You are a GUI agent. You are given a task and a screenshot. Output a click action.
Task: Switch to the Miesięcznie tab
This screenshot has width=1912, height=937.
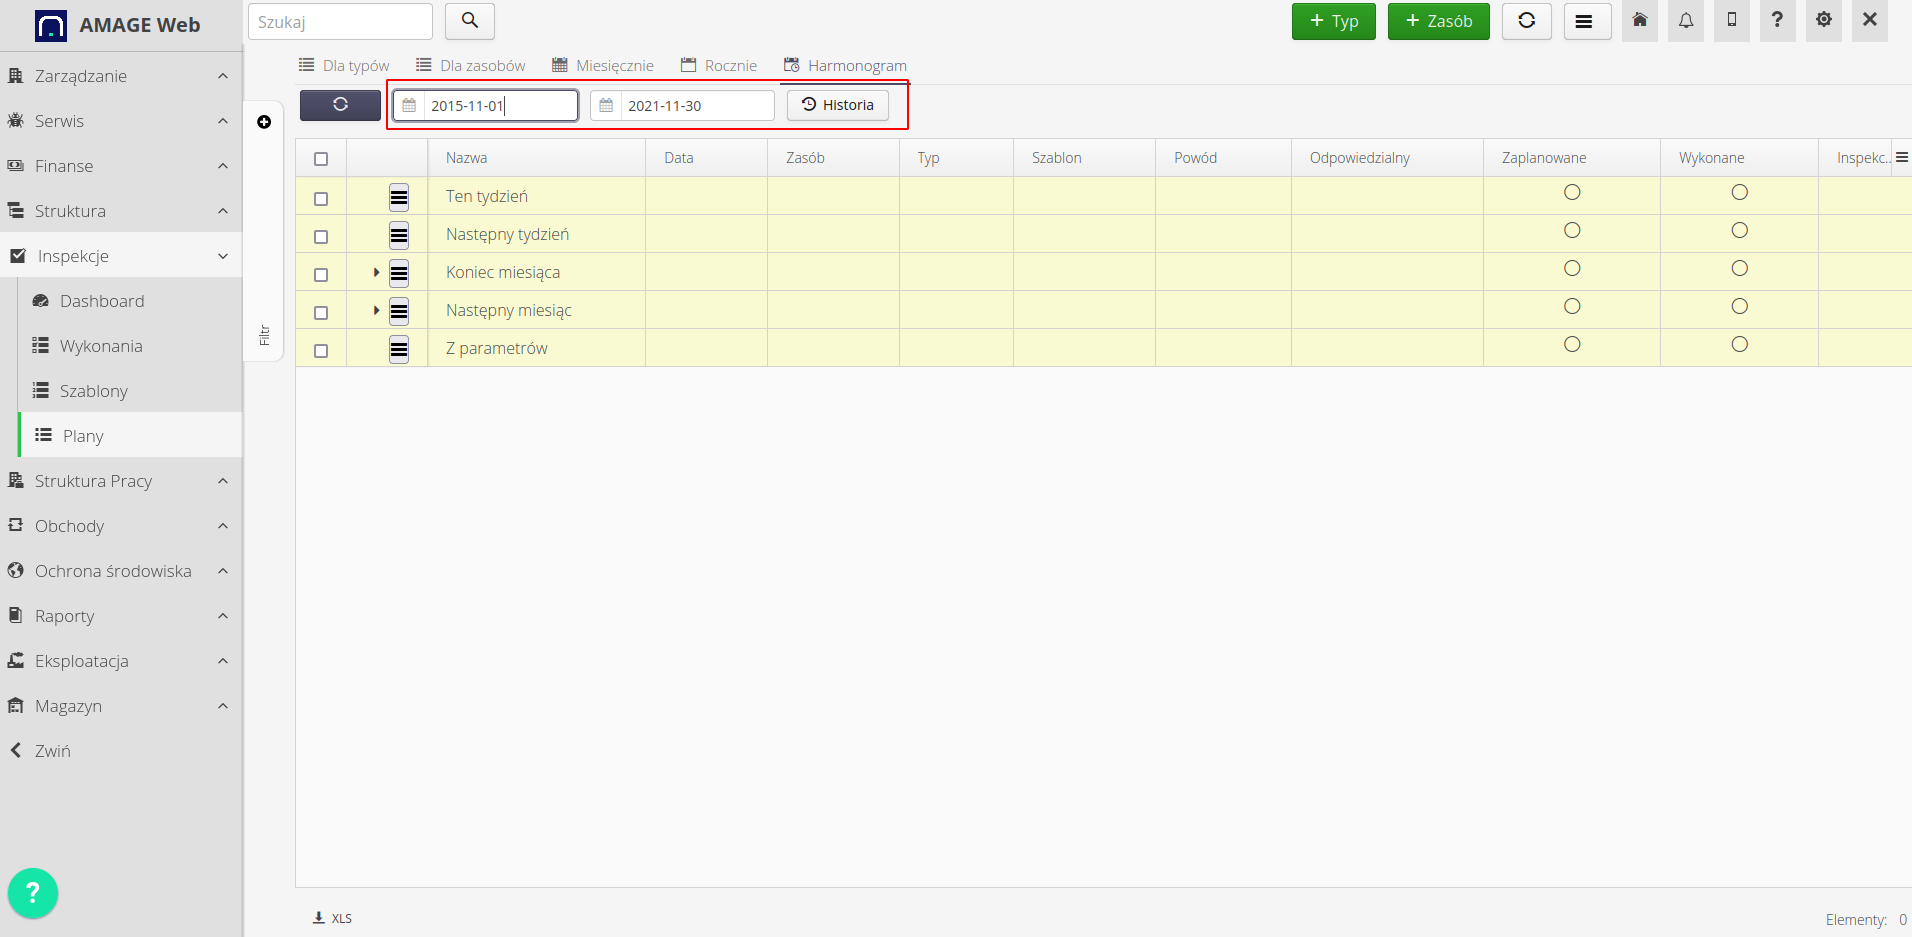pyautogui.click(x=603, y=66)
